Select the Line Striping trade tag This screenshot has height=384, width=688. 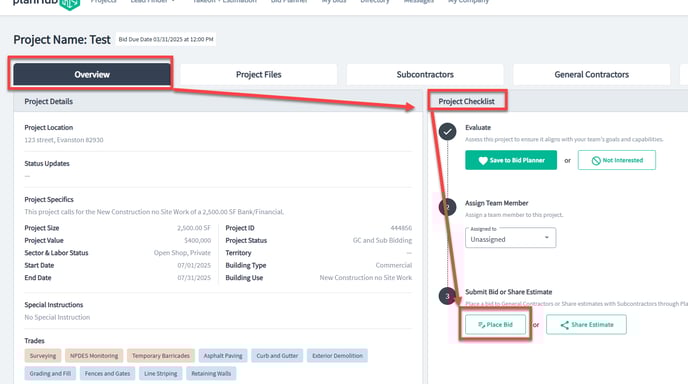(x=161, y=373)
